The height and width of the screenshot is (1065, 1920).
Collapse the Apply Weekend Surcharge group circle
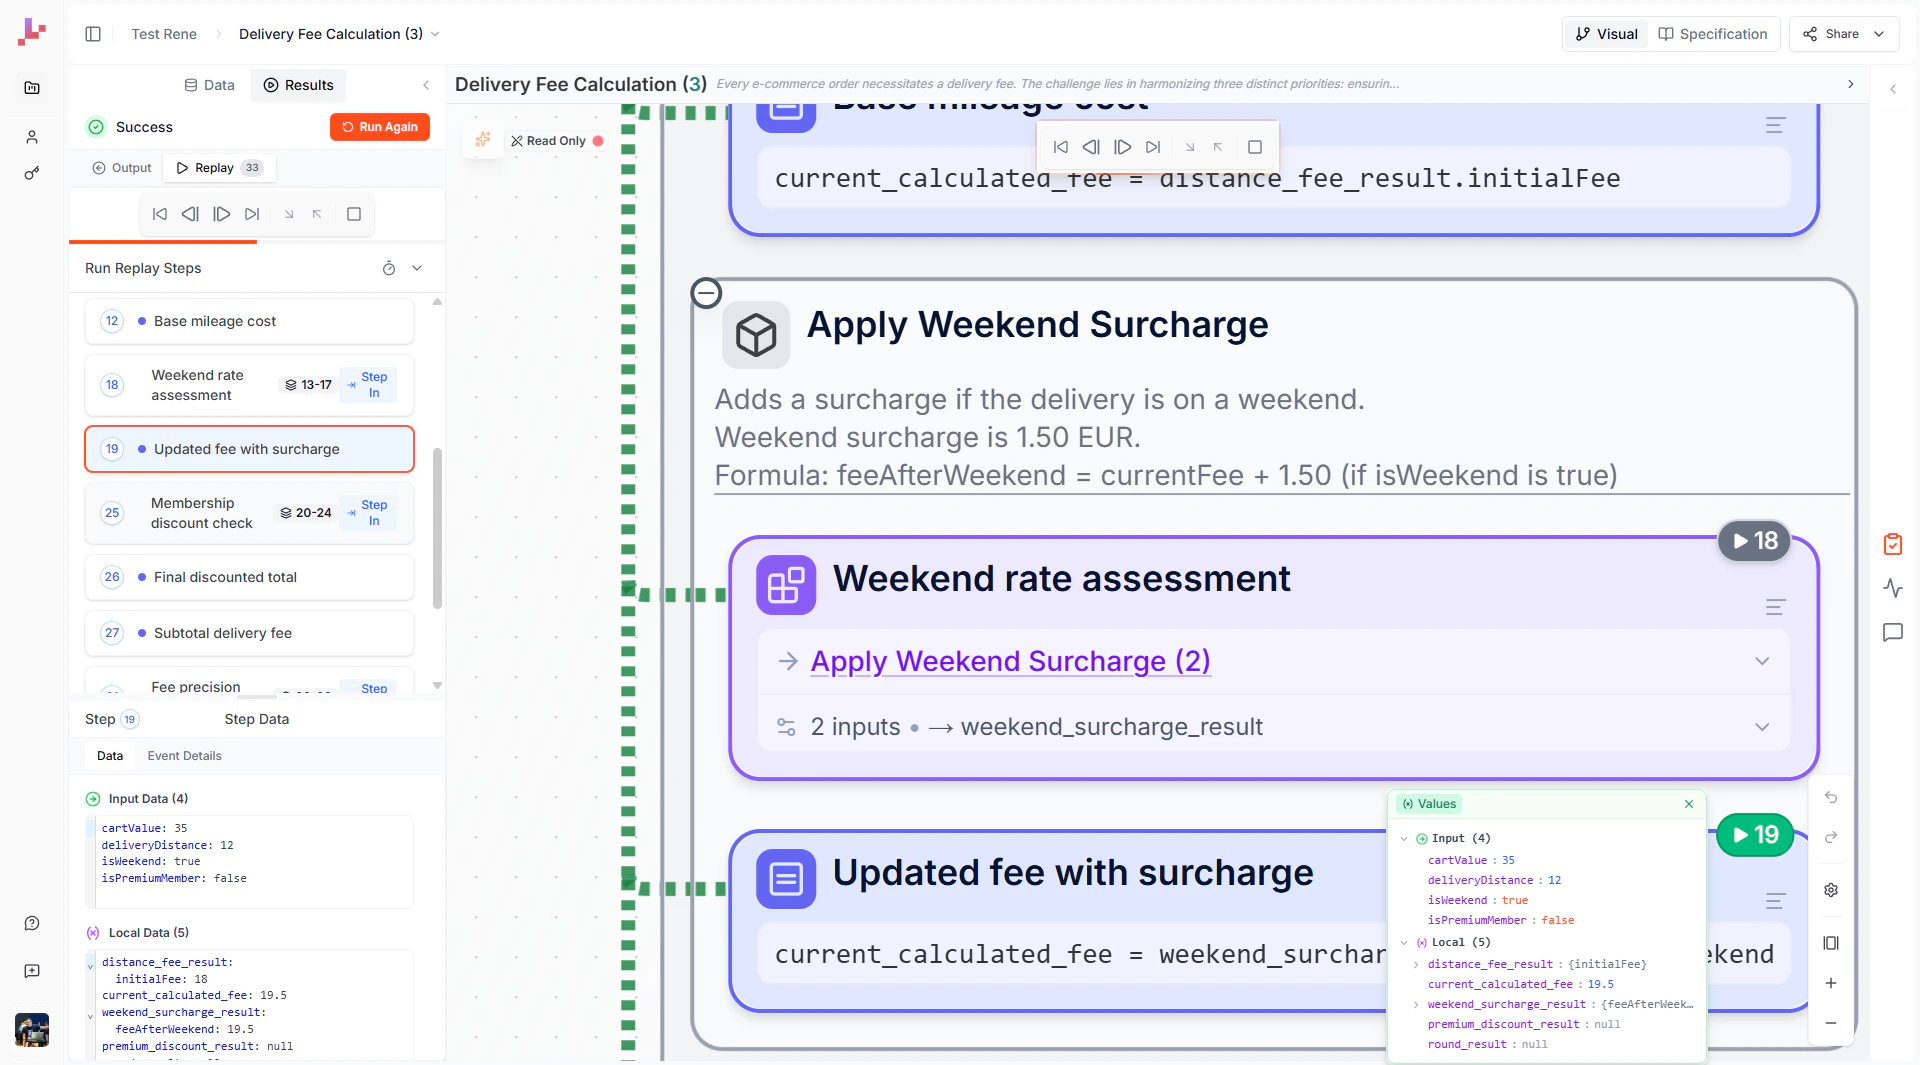[707, 293]
